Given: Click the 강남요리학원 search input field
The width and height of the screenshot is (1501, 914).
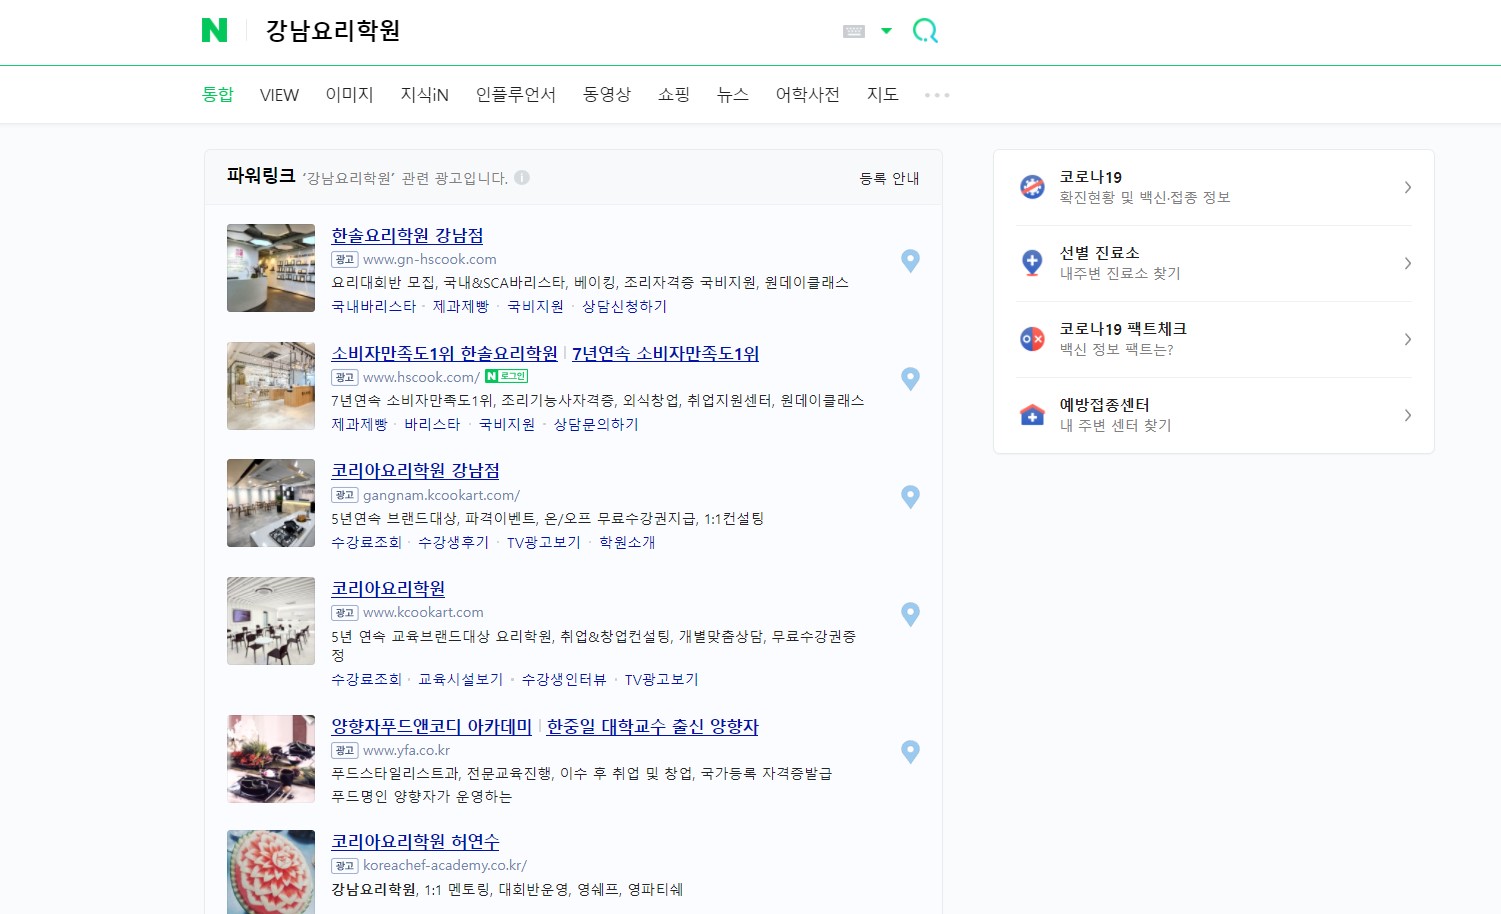Looking at the screenshot, I should 540,31.
